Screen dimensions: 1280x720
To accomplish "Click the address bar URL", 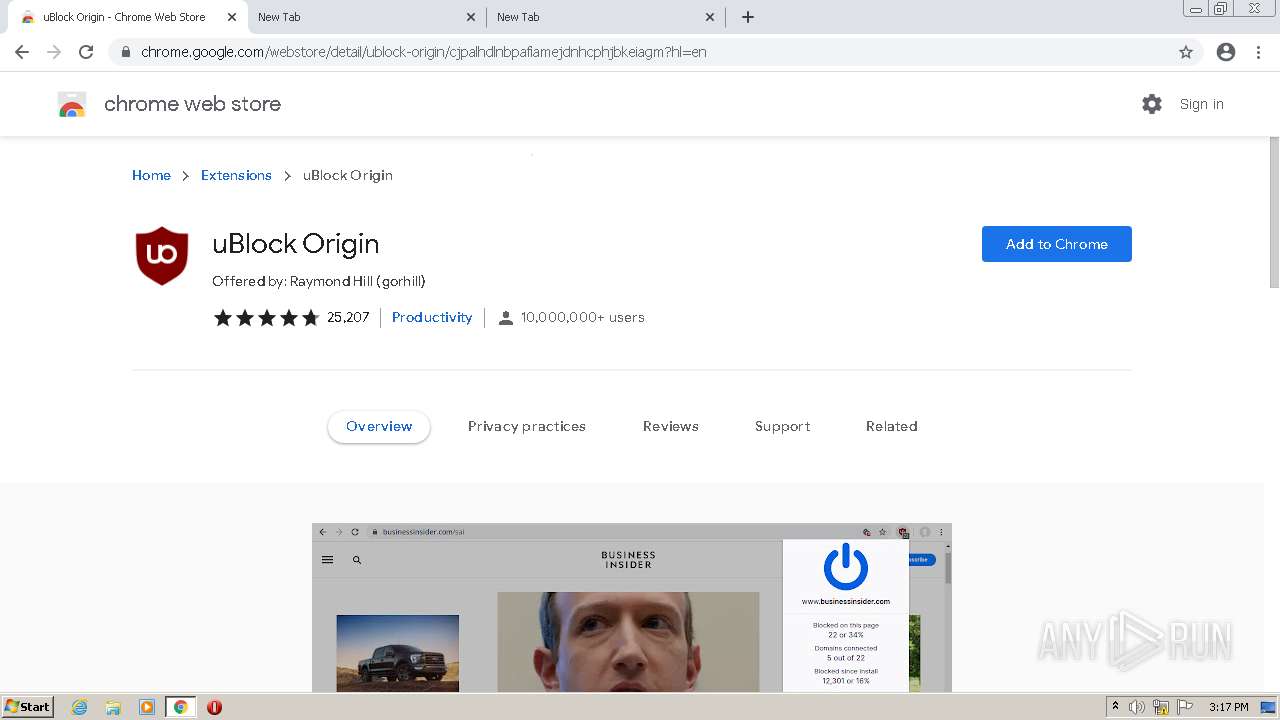I will (x=424, y=52).
